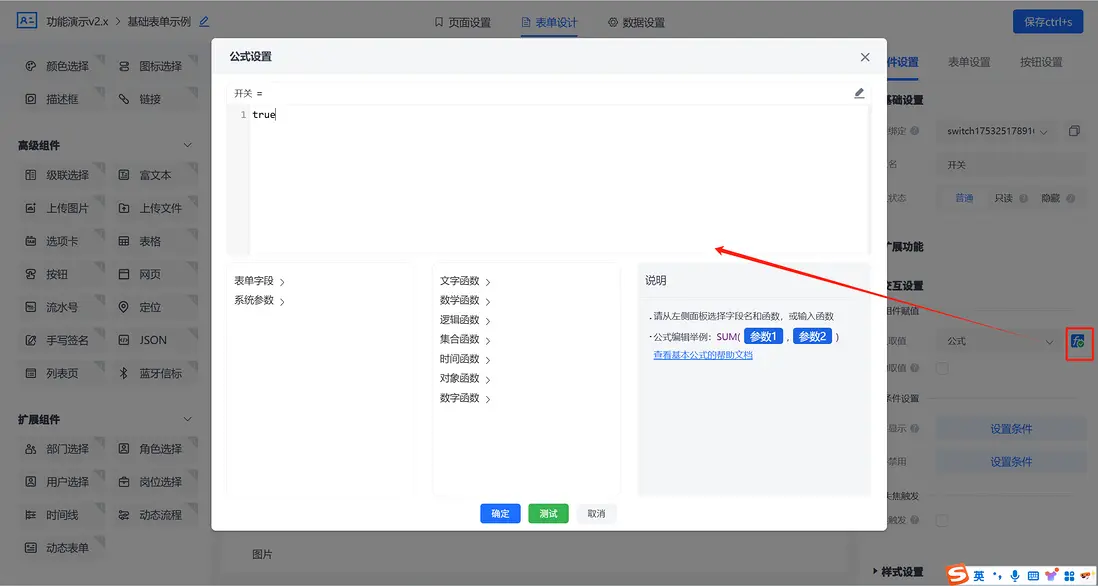Close the 公式设置 dialog
The height and width of the screenshot is (586, 1098).
coord(865,57)
